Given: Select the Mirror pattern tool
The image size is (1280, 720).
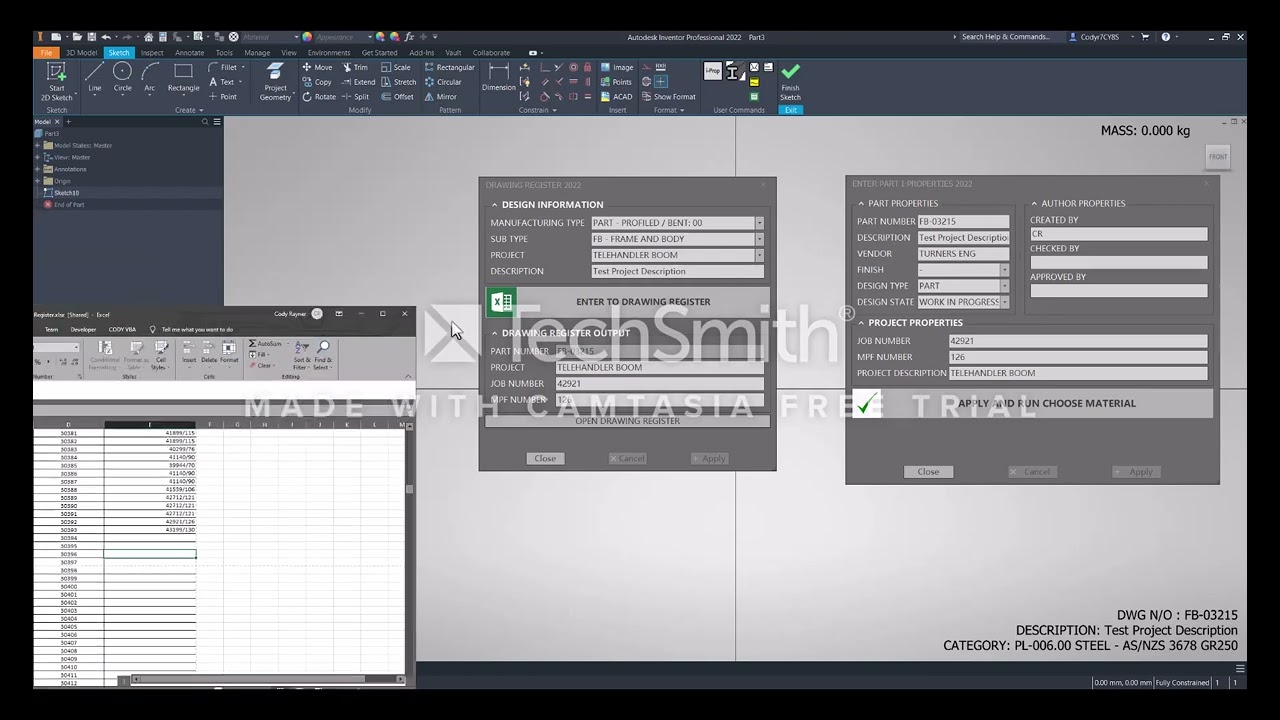Looking at the screenshot, I should coord(440,97).
